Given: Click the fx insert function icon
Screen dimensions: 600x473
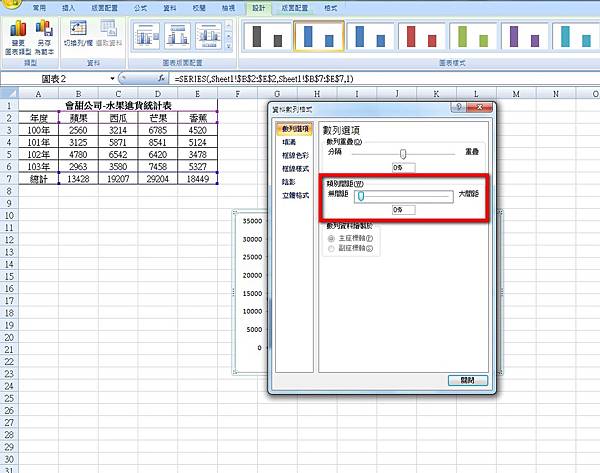Looking at the screenshot, I should (161, 78).
